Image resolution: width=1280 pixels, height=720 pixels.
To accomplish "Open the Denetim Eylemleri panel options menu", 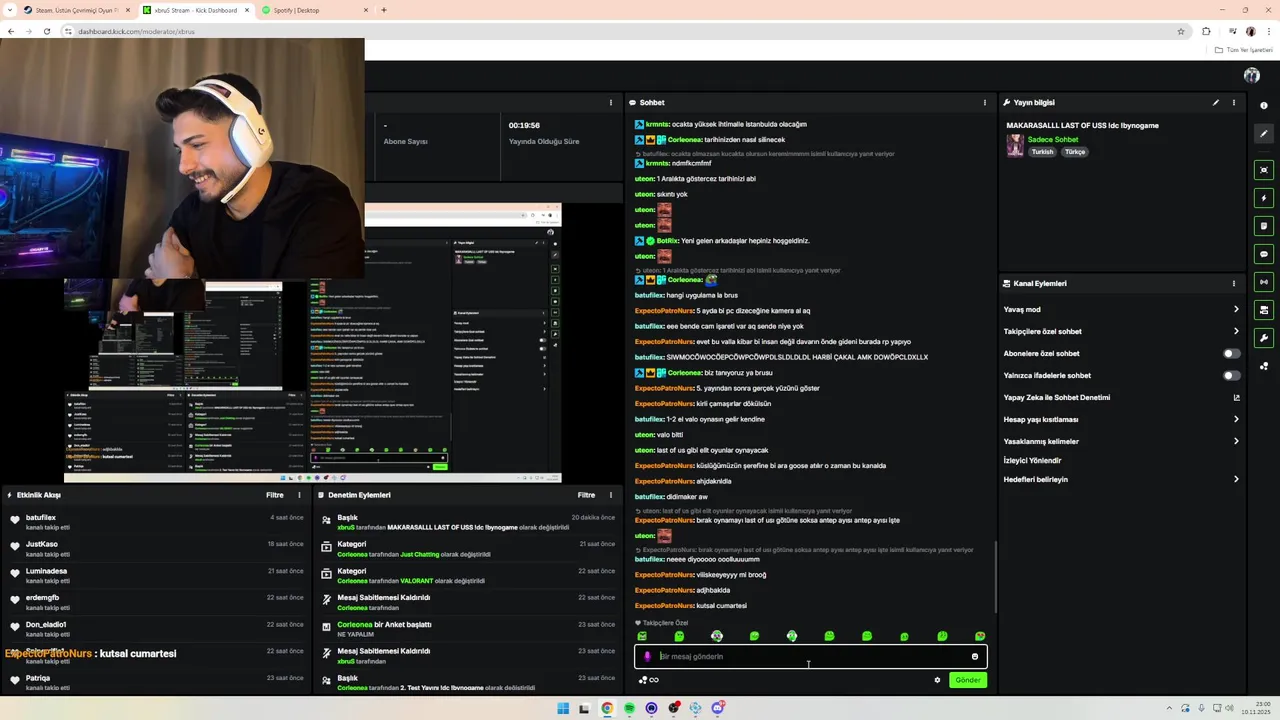I will click(x=610, y=495).
